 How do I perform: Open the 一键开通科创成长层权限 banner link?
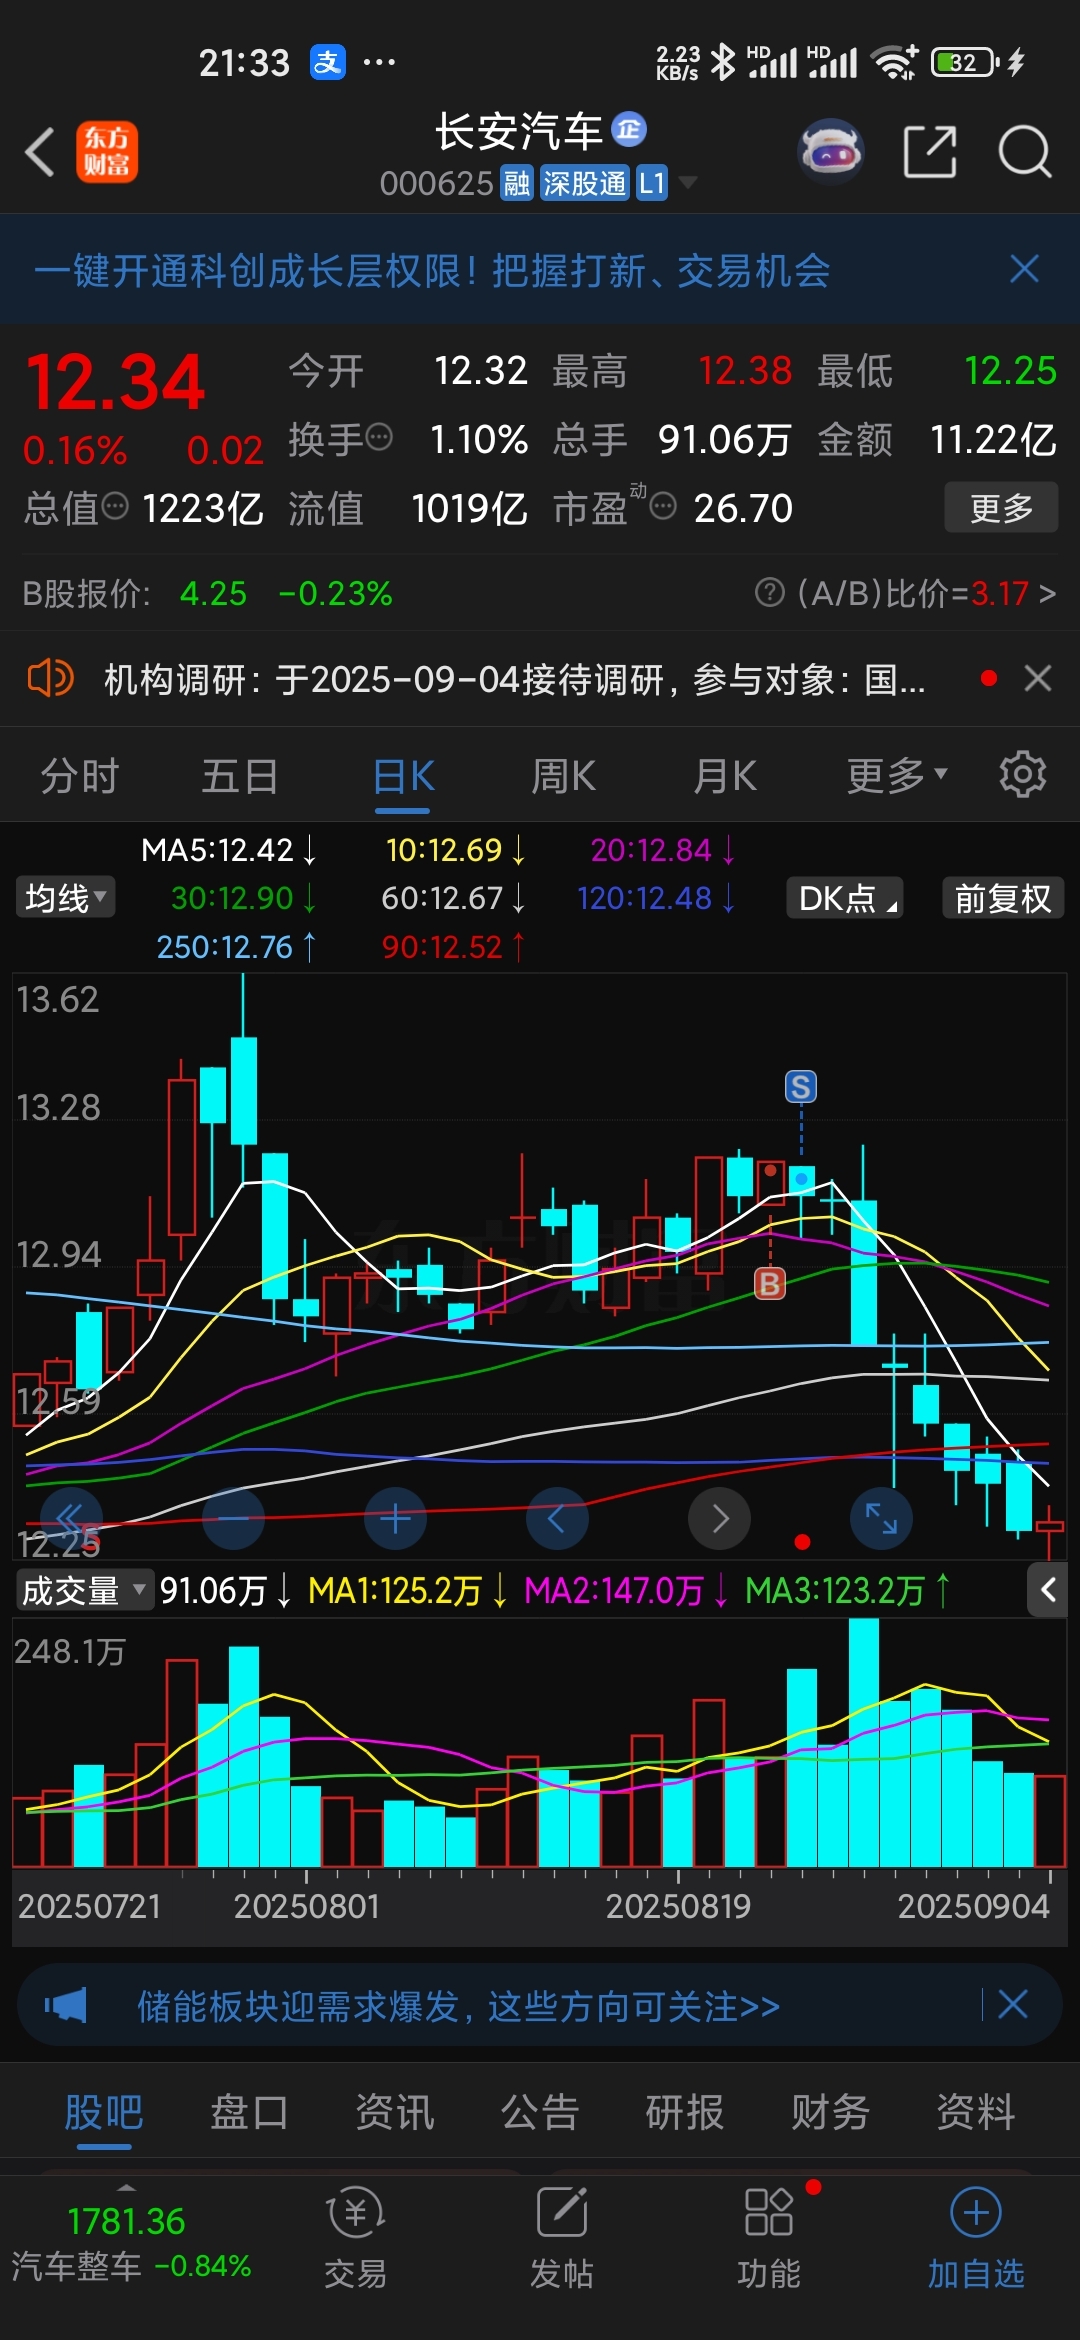click(x=432, y=270)
